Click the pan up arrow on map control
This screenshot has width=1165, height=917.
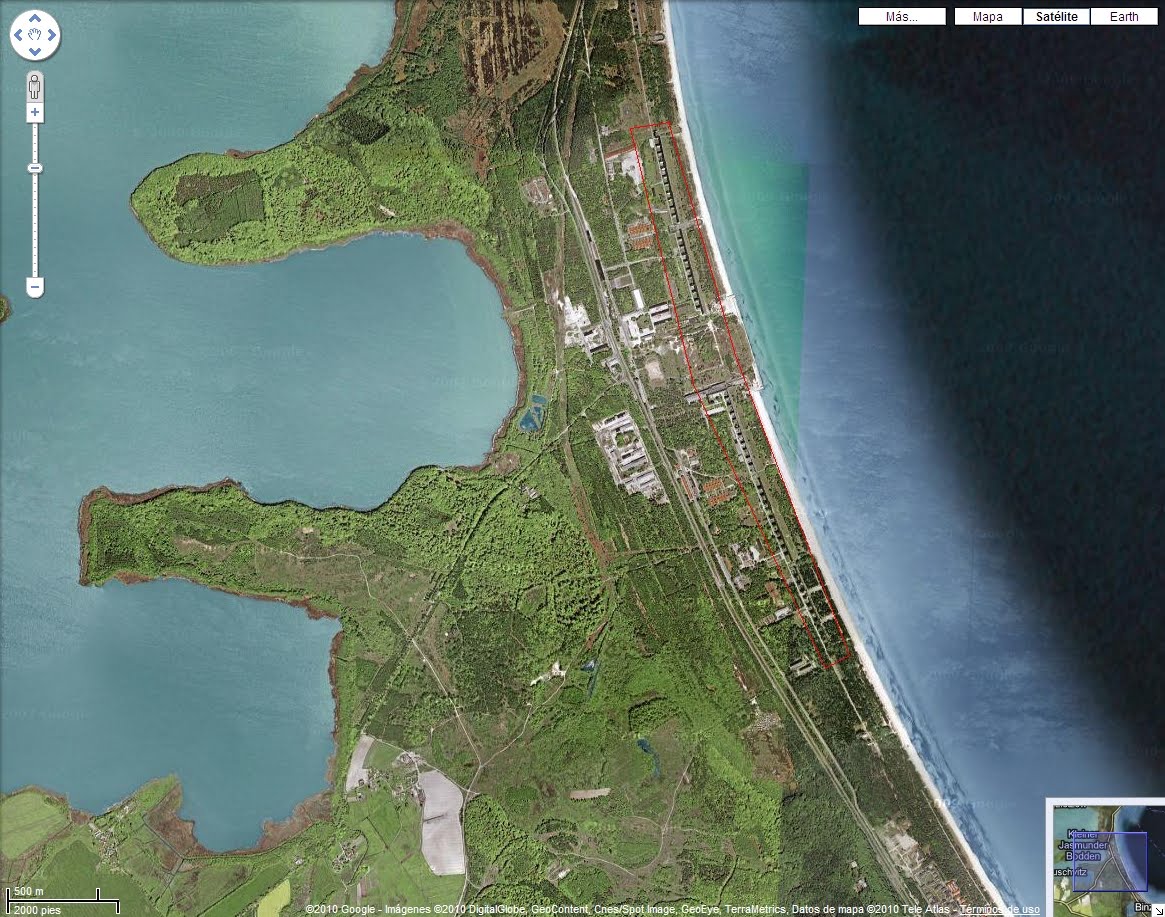tap(35, 18)
